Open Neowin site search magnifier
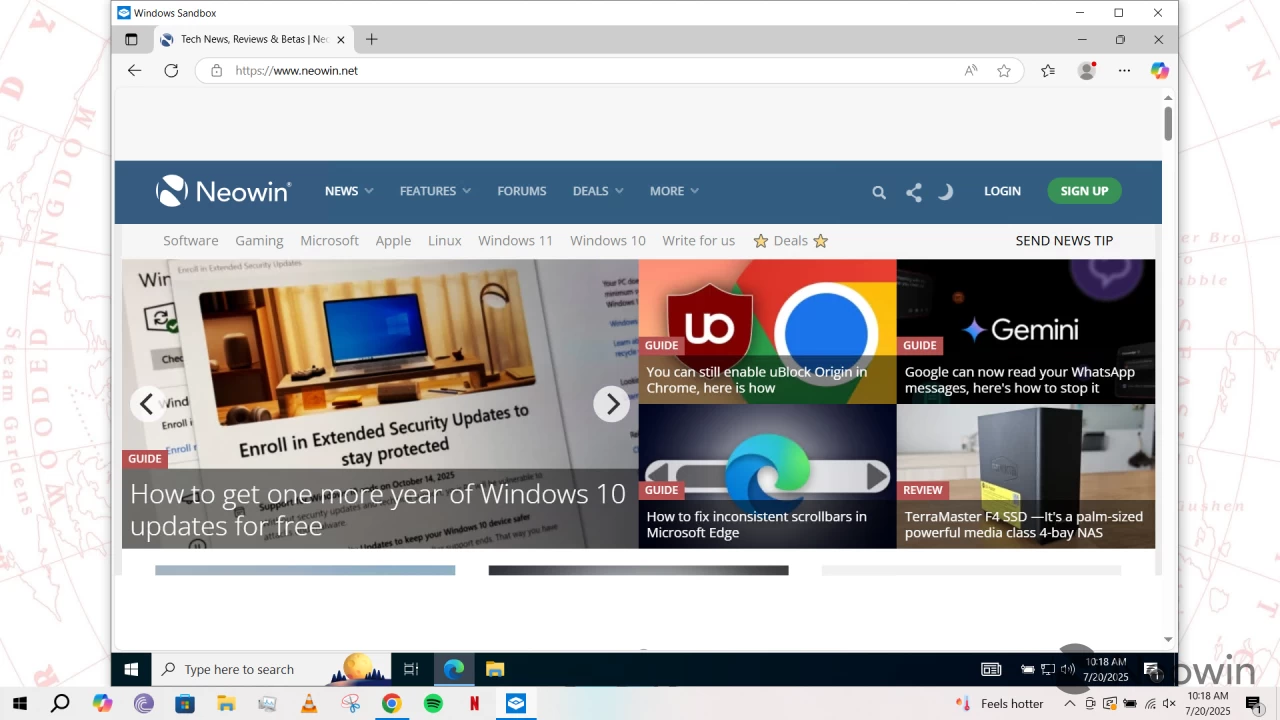The image size is (1280, 720). pyautogui.click(x=878, y=192)
